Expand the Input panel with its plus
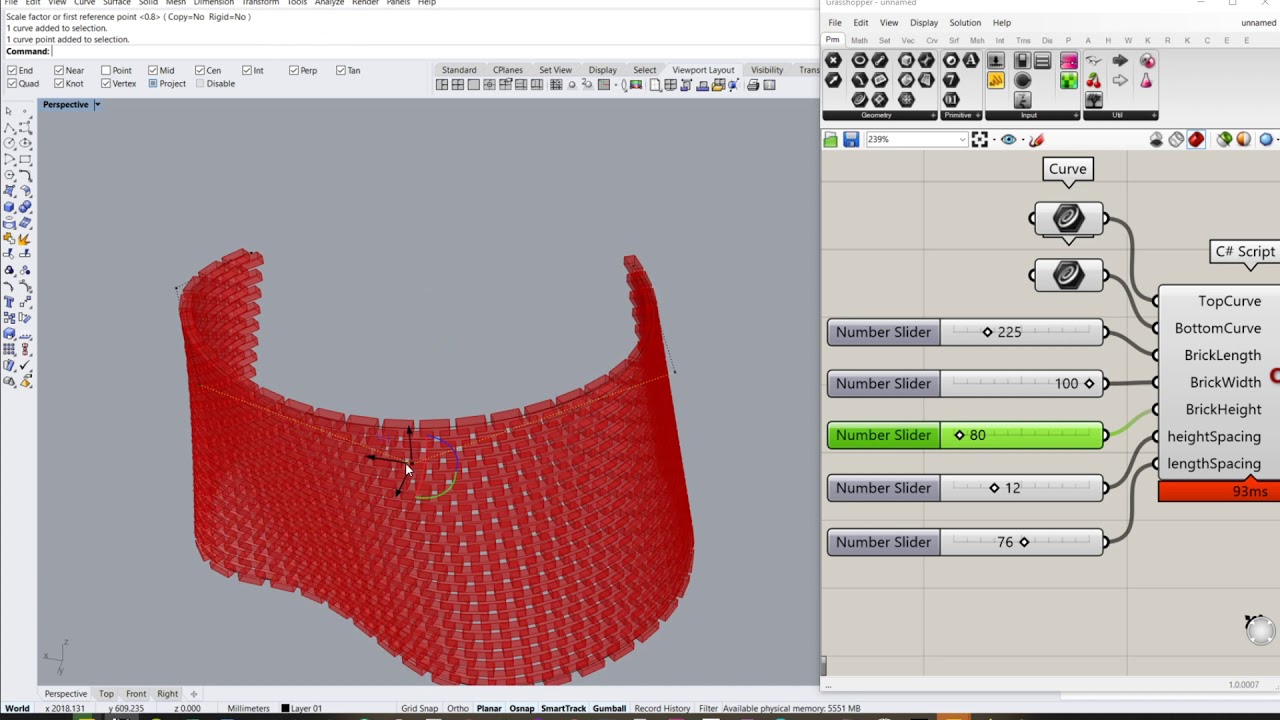 point(1077,115)
